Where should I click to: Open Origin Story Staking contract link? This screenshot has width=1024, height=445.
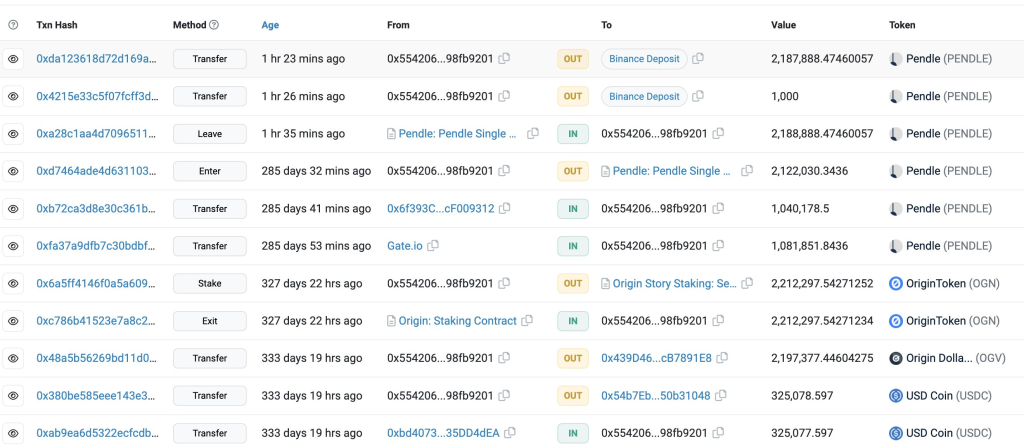(x=675, y=284)
